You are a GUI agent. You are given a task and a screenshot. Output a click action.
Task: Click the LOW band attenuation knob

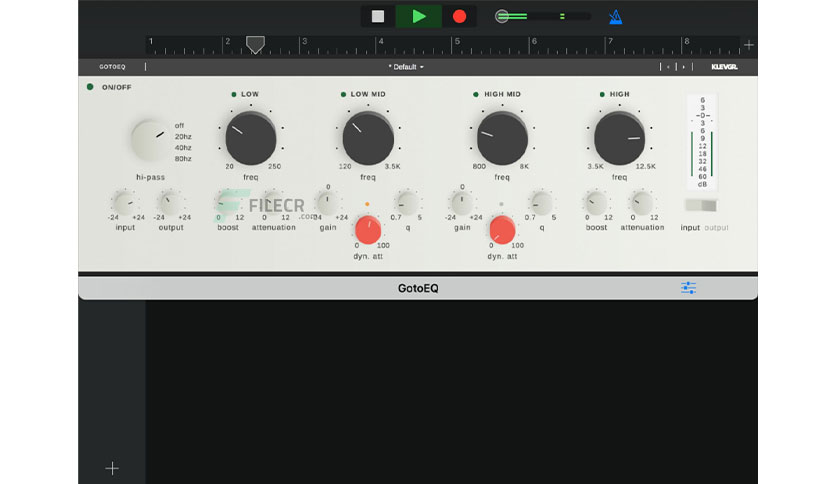click(274, 203)
